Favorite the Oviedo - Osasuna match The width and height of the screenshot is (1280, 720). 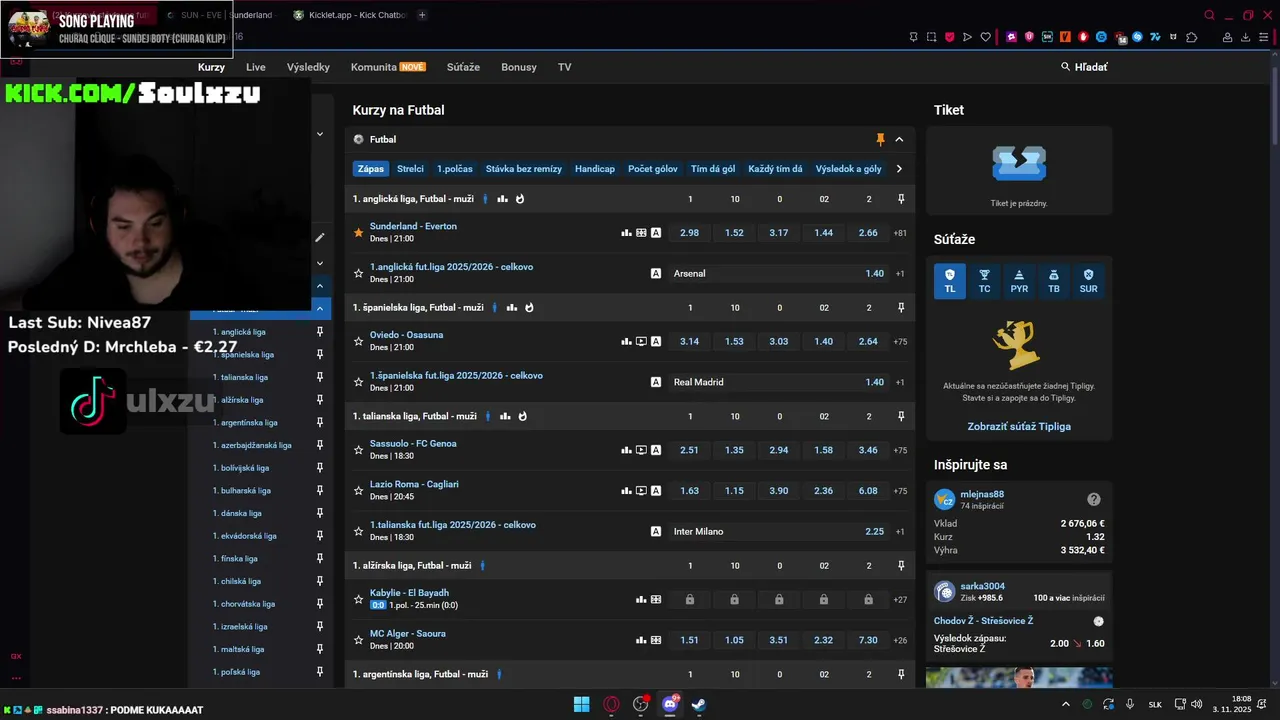tap(358, 341)
